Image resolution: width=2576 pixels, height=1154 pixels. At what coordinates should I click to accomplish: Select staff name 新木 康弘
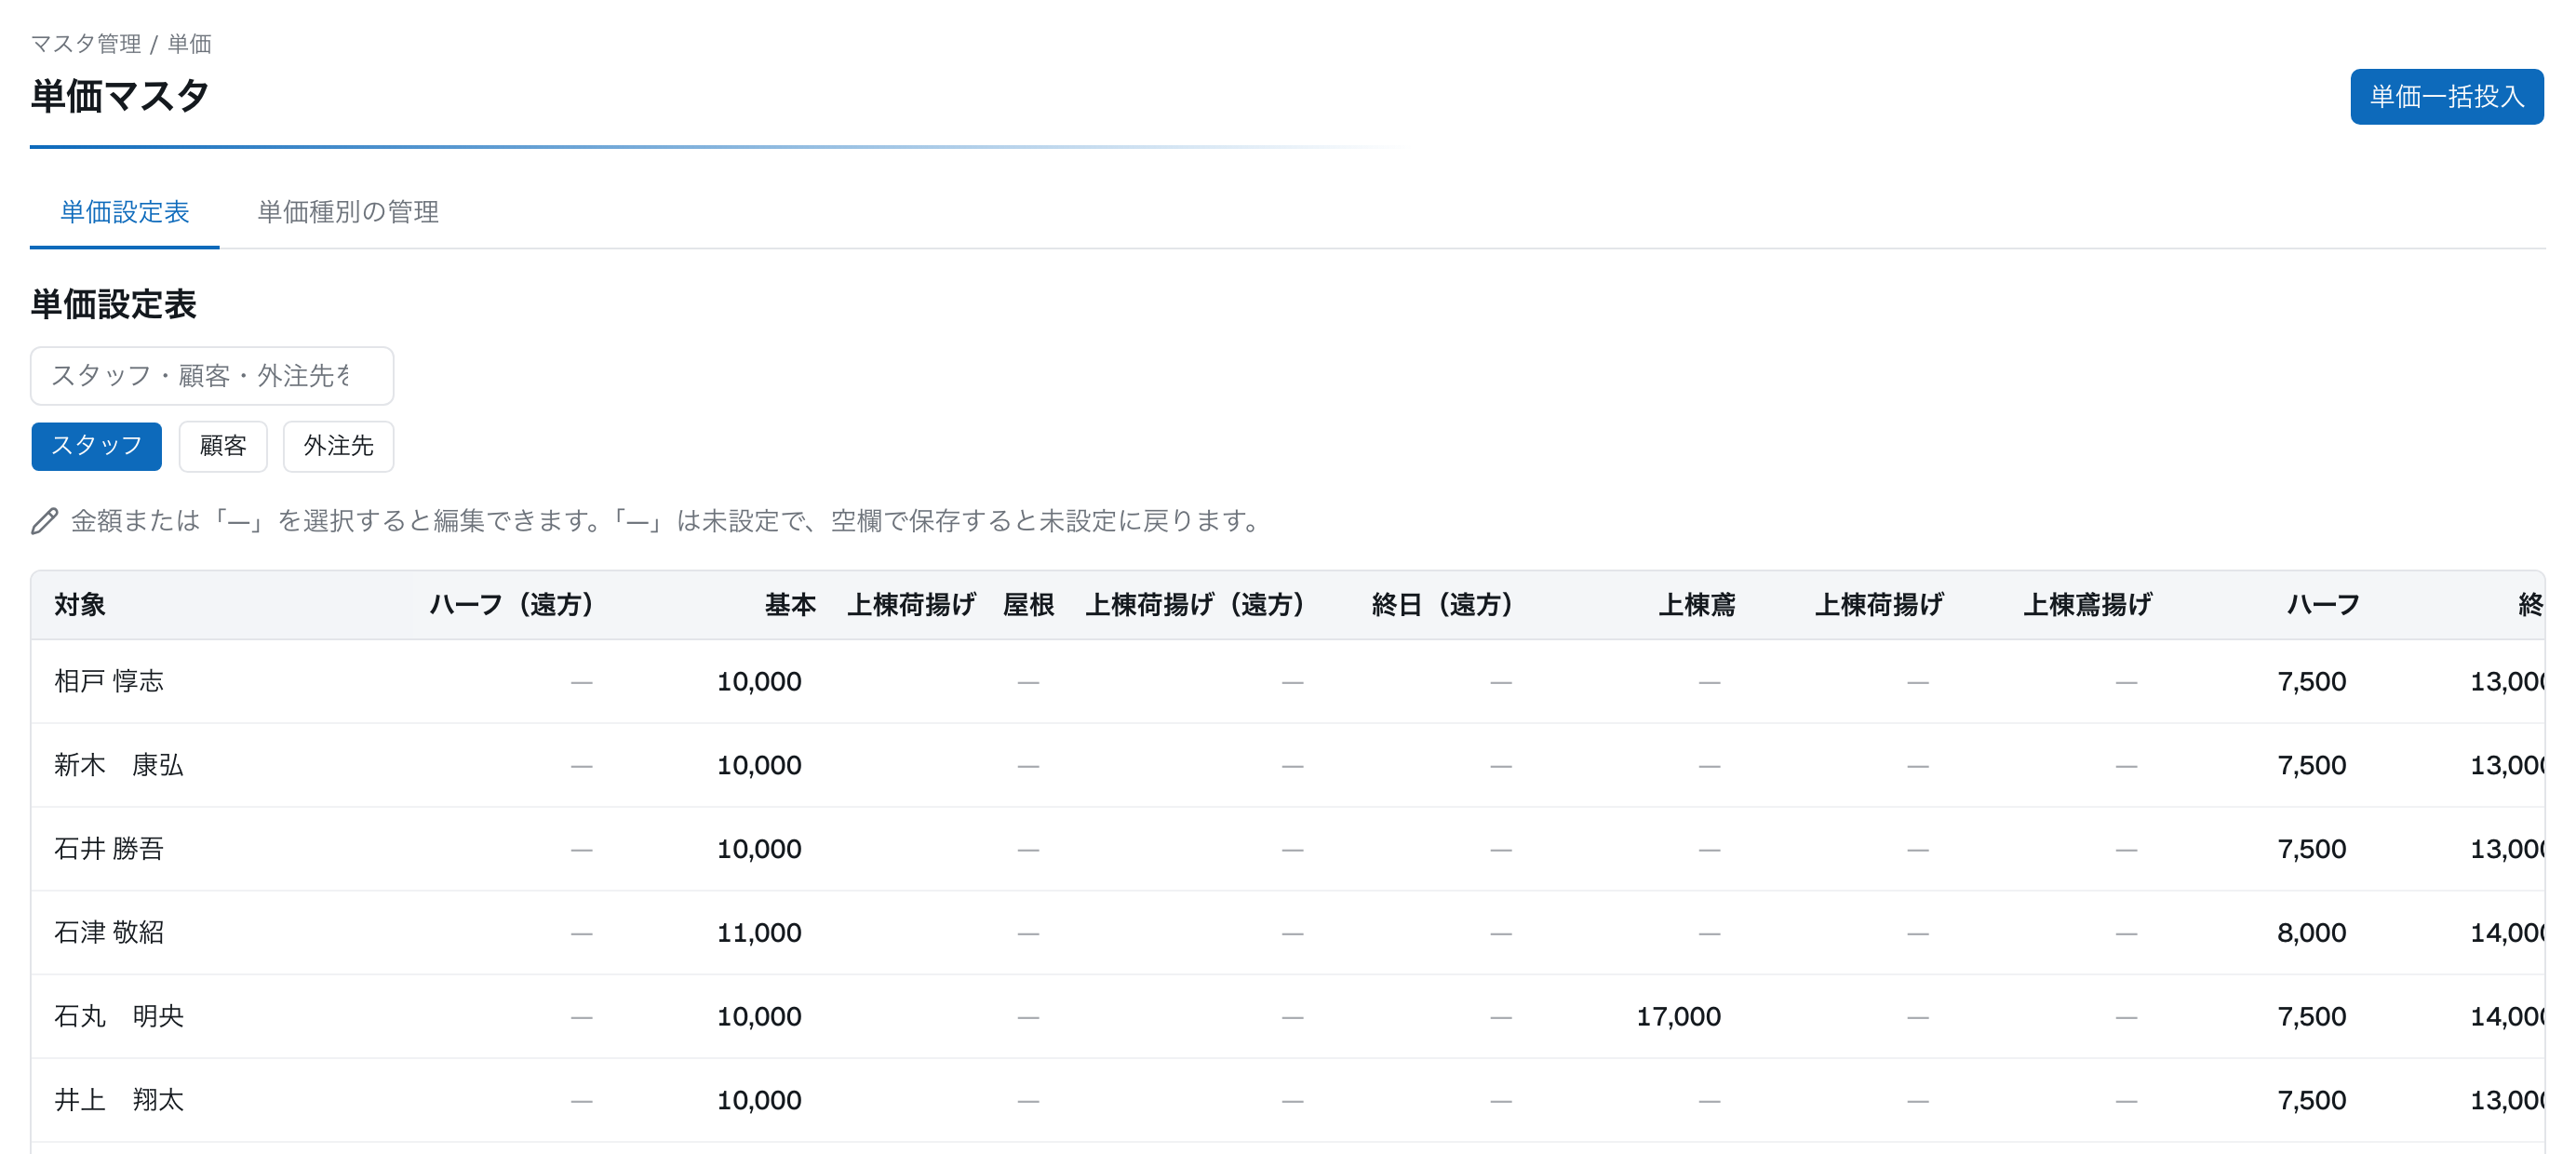(x=119, y=766)
